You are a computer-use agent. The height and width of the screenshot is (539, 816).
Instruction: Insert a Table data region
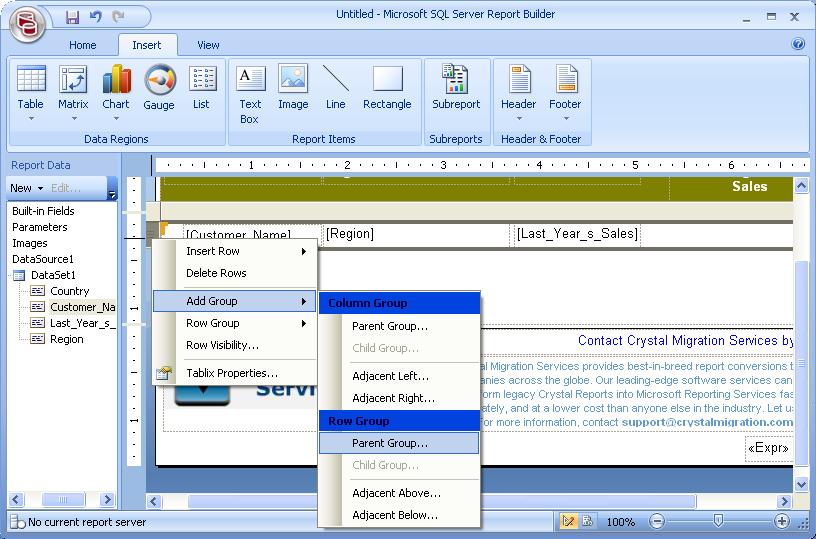(x=31, y=87)
